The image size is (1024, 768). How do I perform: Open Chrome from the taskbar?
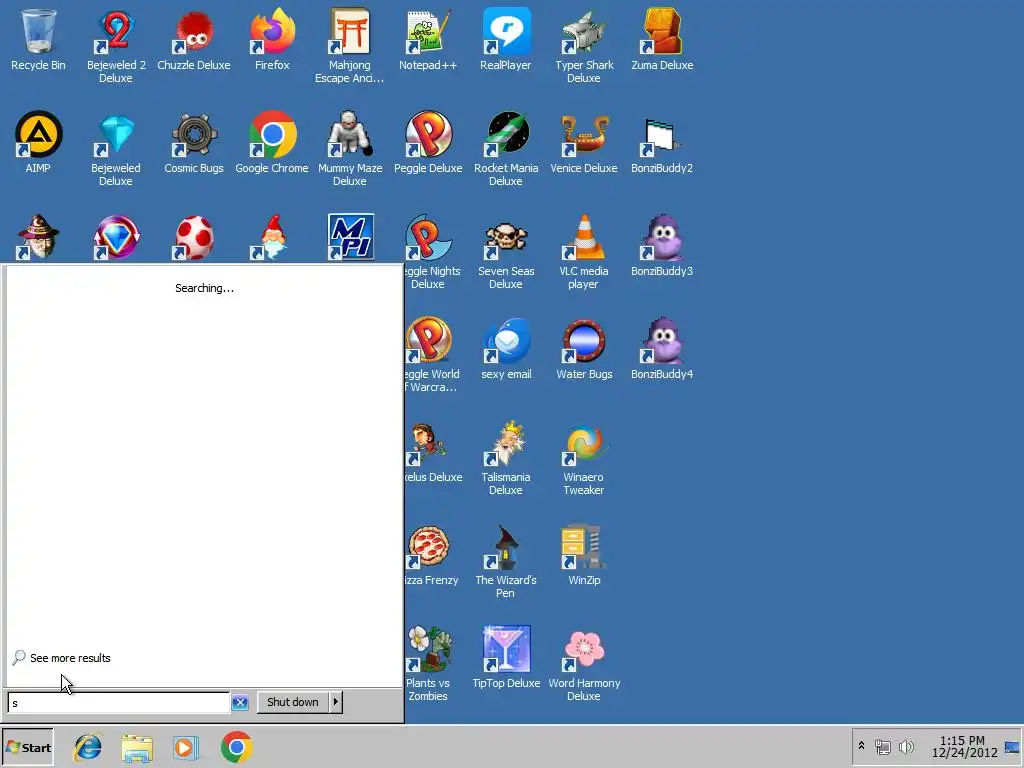coord(236,748)
